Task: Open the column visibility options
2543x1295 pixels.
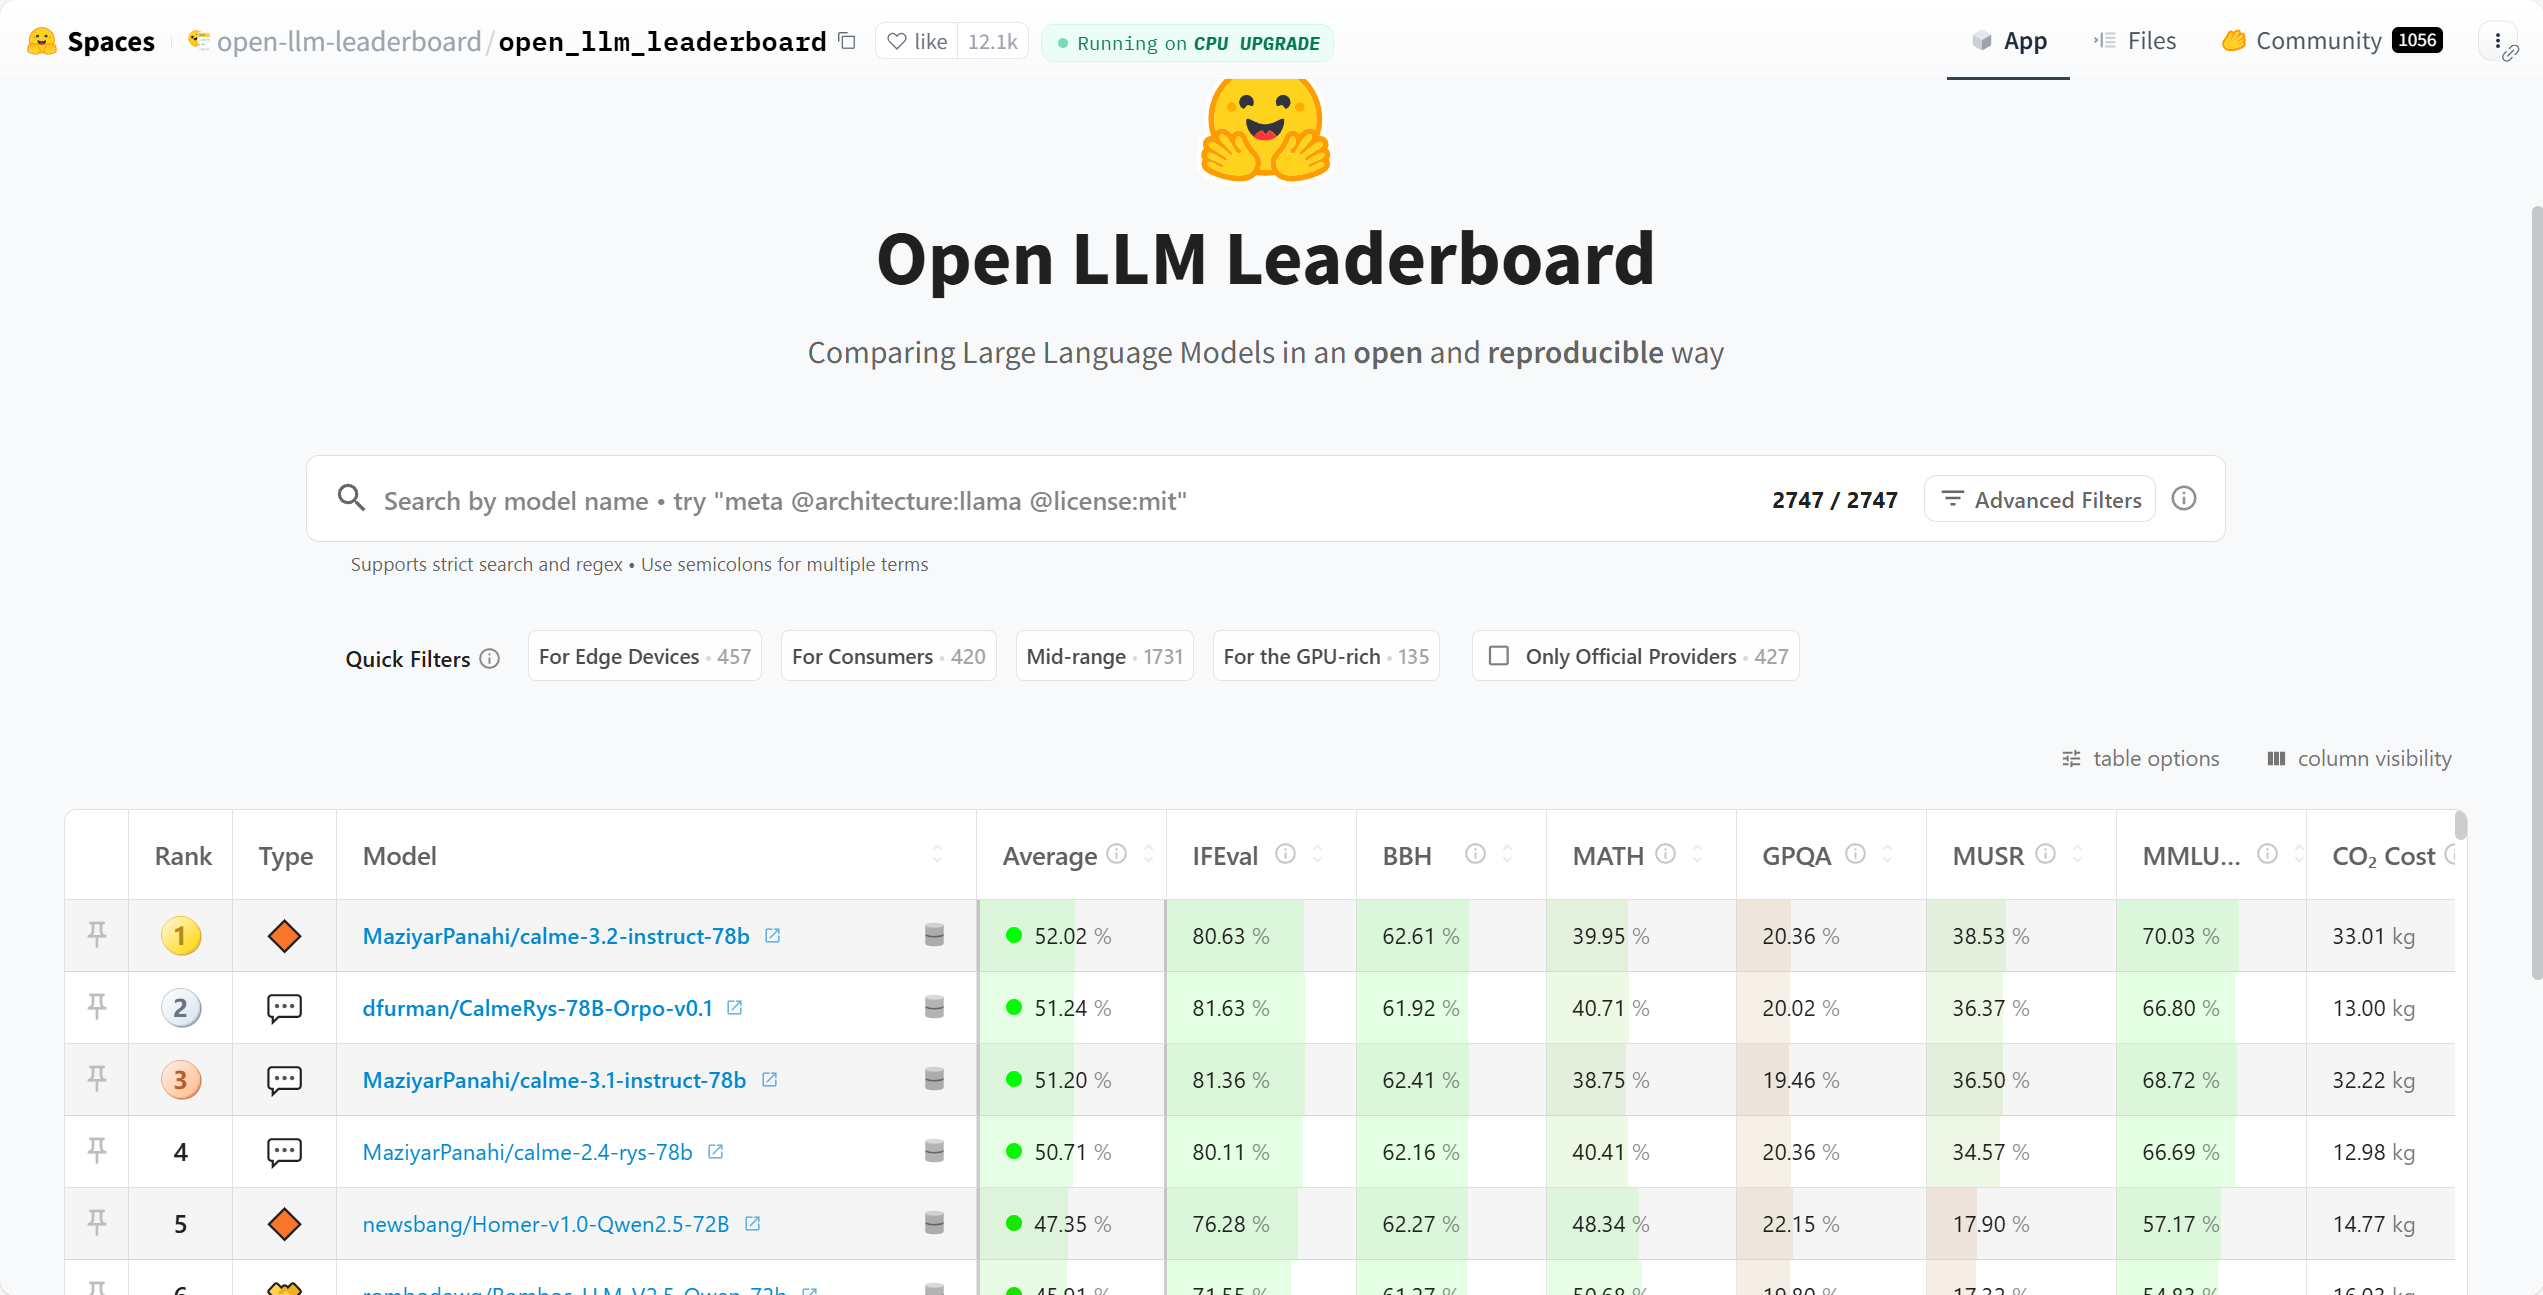Action: coord(2359,758)
